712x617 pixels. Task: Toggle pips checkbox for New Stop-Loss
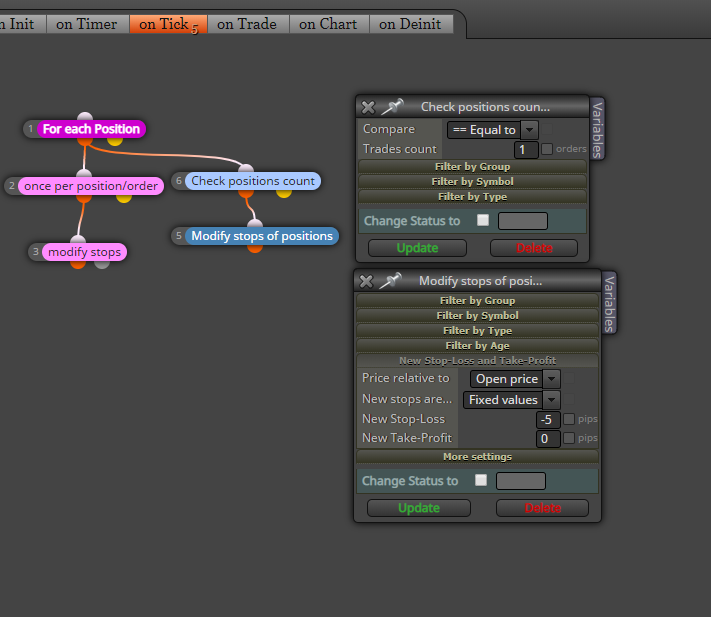pyautogui.click(x=569, y=419)
